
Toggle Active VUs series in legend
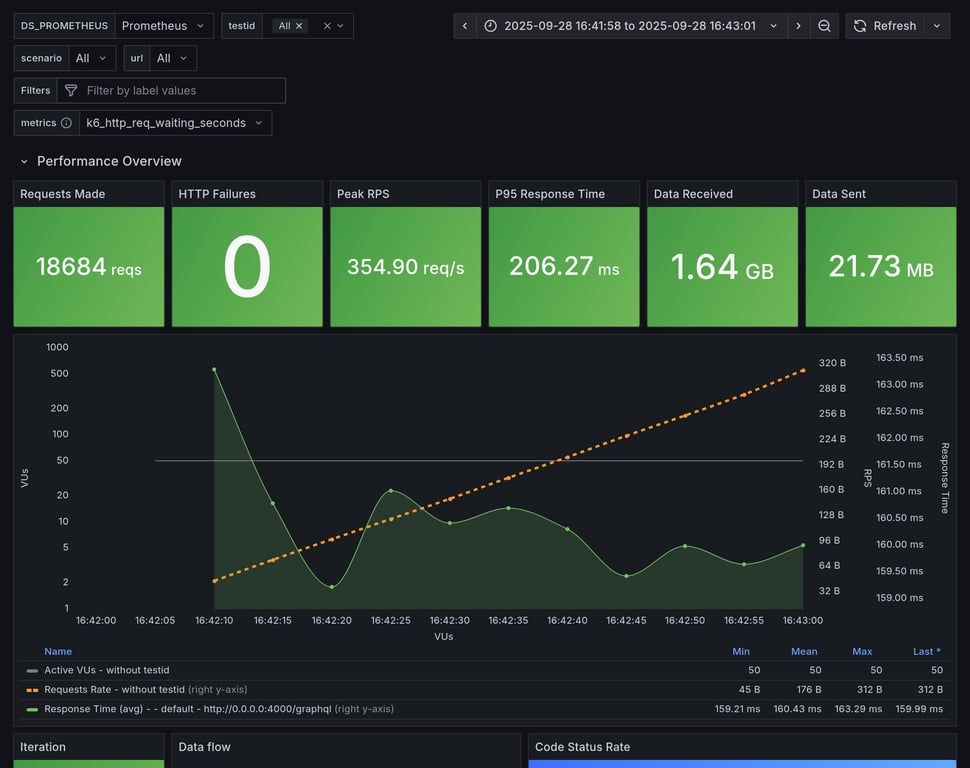coord(105,670)
